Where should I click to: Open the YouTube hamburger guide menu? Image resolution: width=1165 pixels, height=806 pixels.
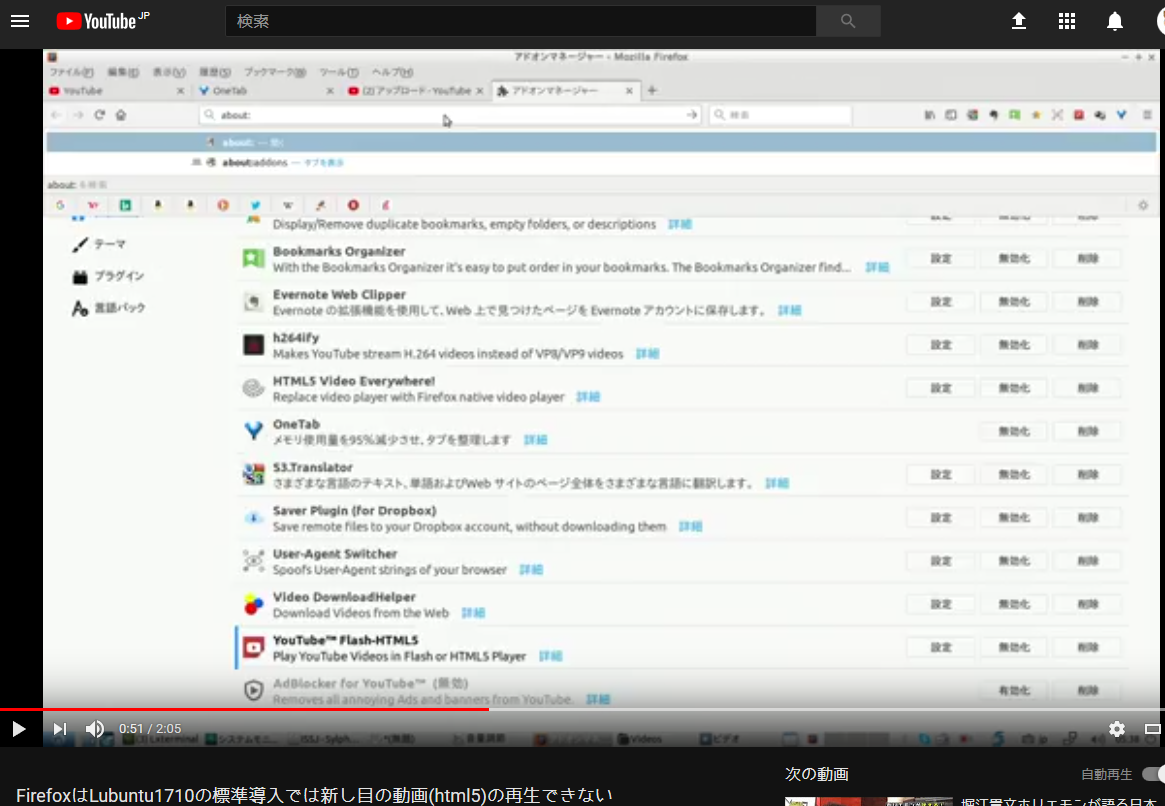pos(20,21)
